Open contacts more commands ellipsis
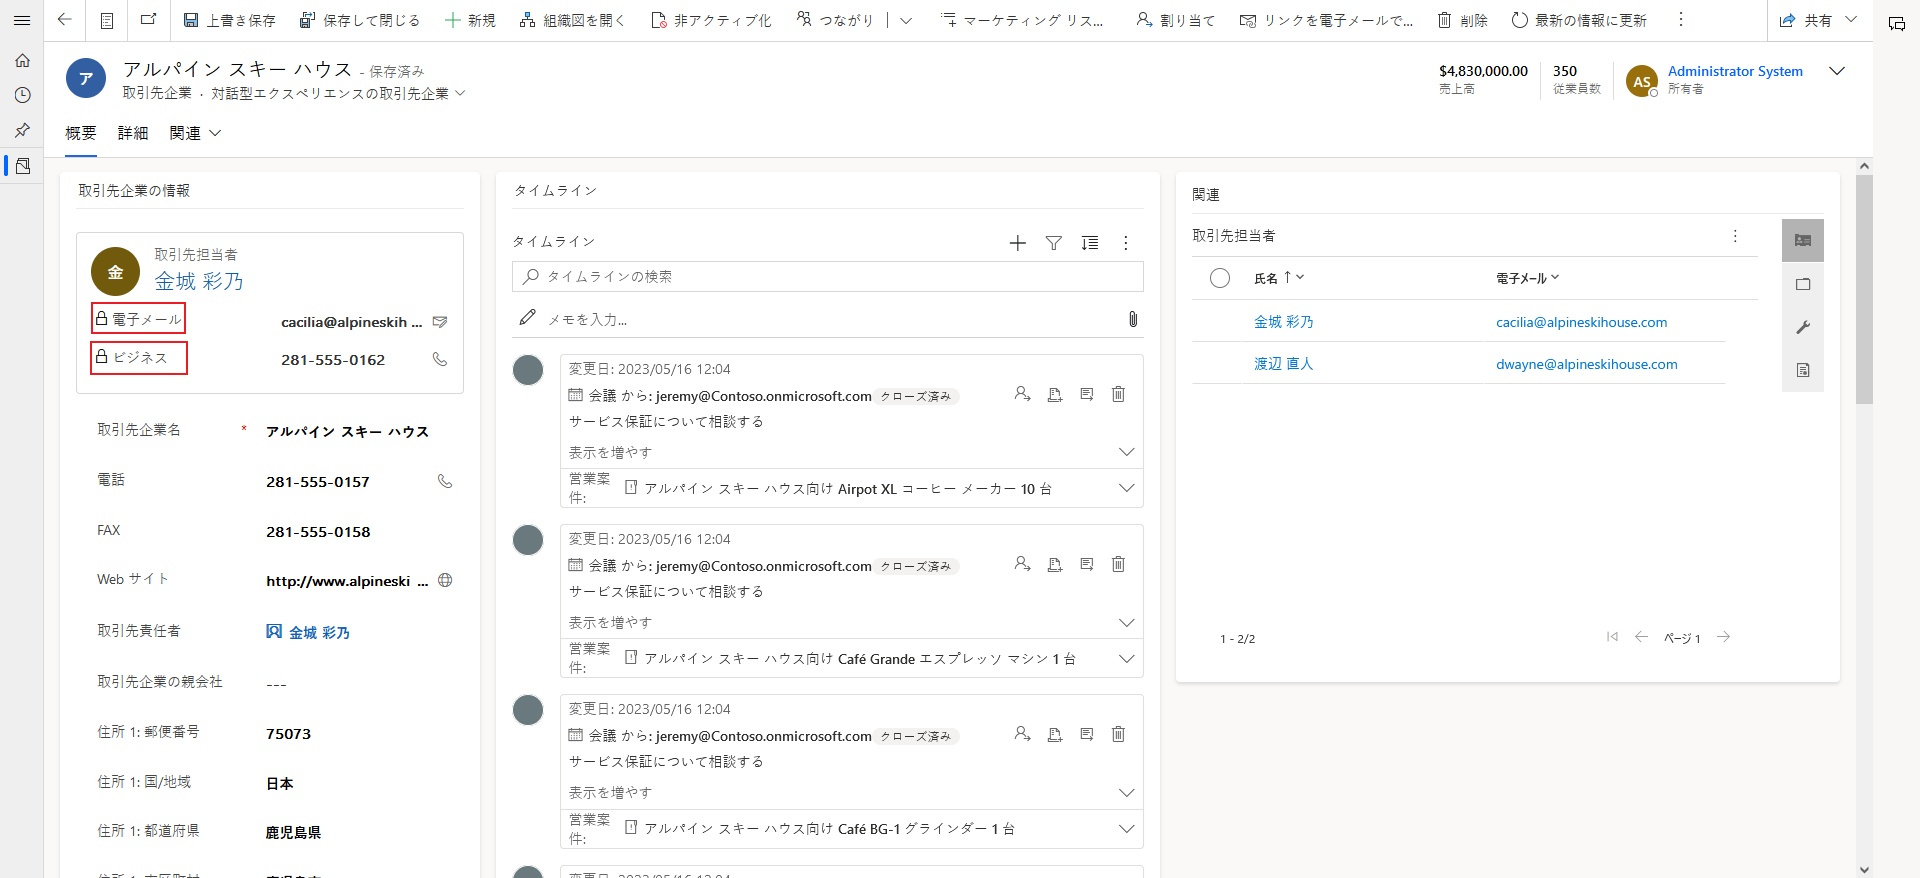This screenshot has height=878, width=1920. [x=1735, y=236]
